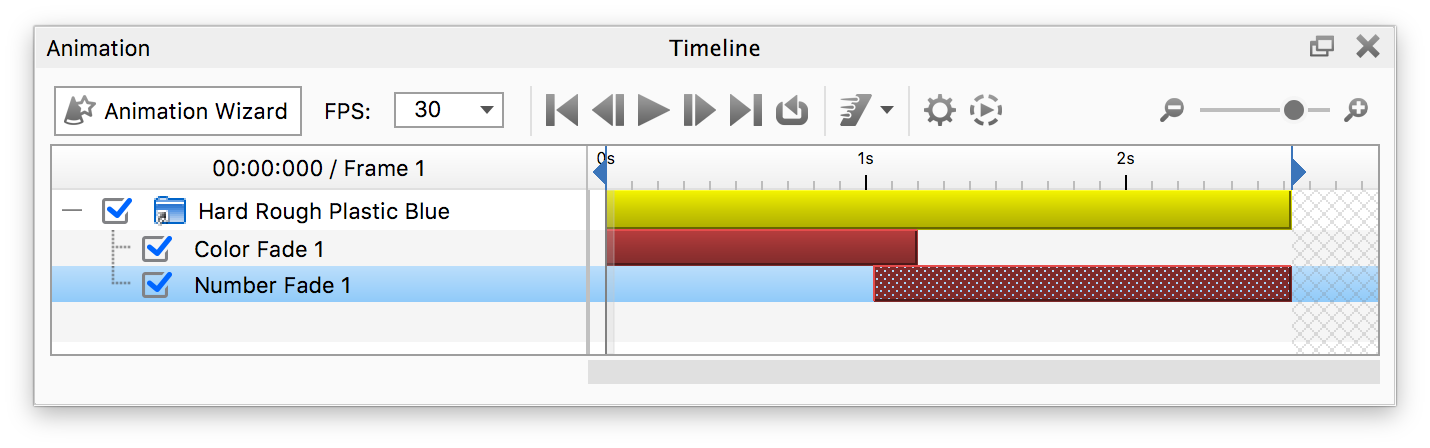Open the animation settings gear
Screen dimensions: 1430x448
tap(939, 110)
